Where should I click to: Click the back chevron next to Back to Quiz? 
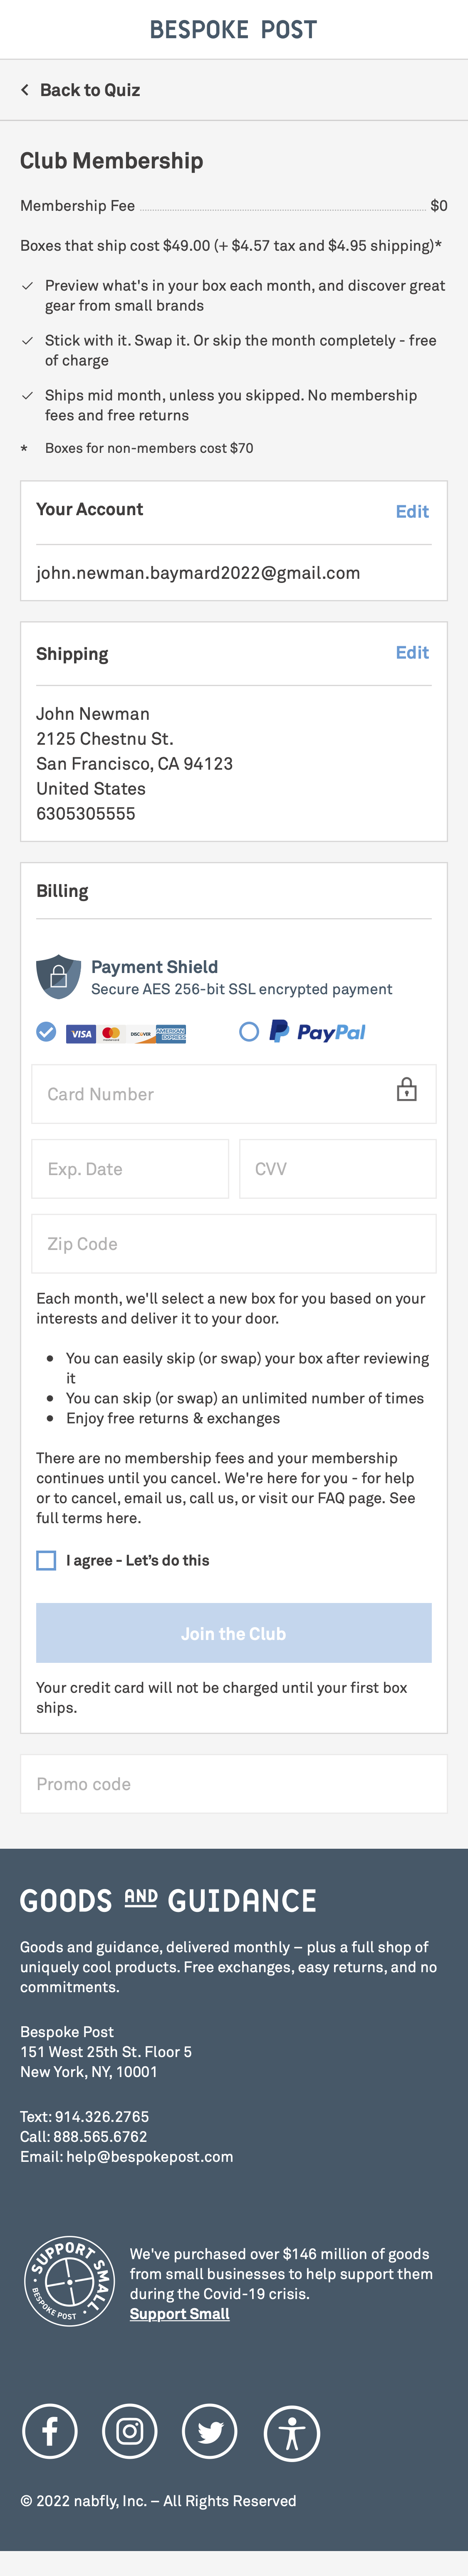(x=25, y=90)
